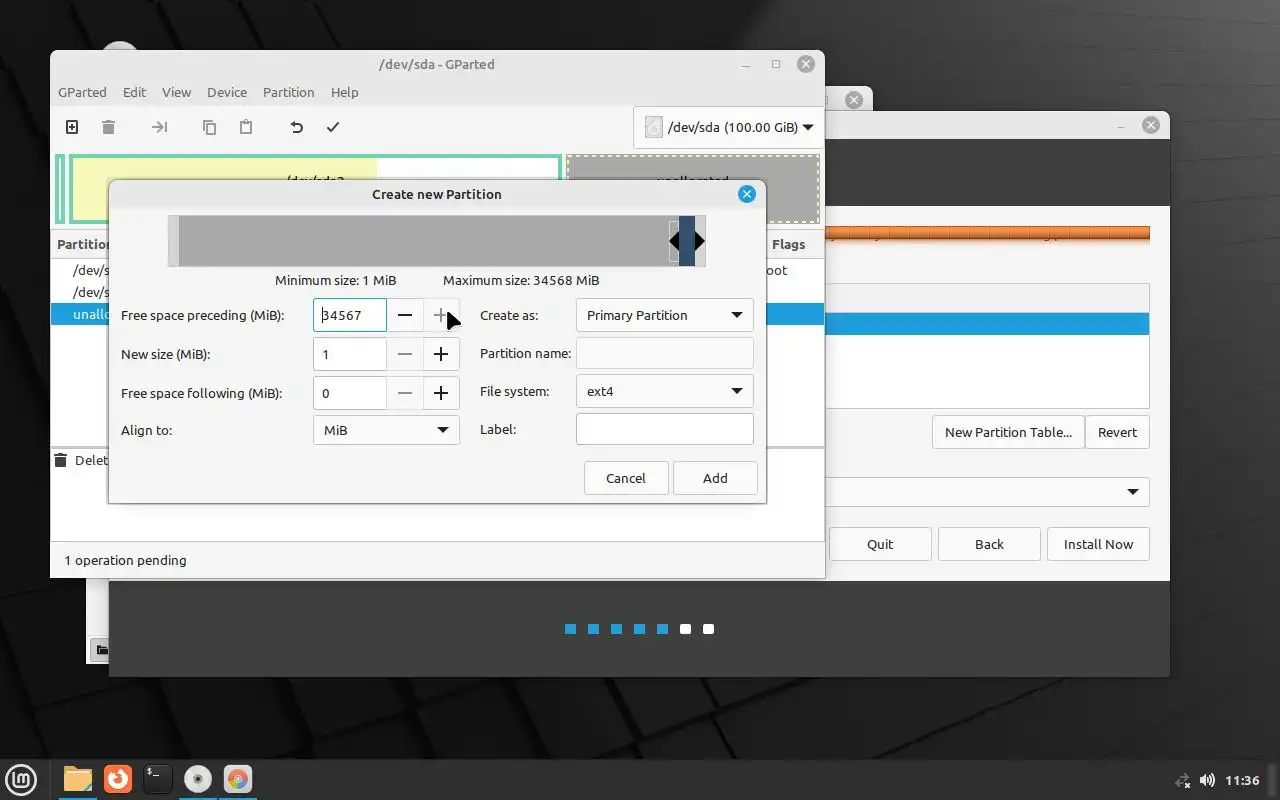Increase Free space following value
1280x800 pixels.
click(x=441, y=393)
